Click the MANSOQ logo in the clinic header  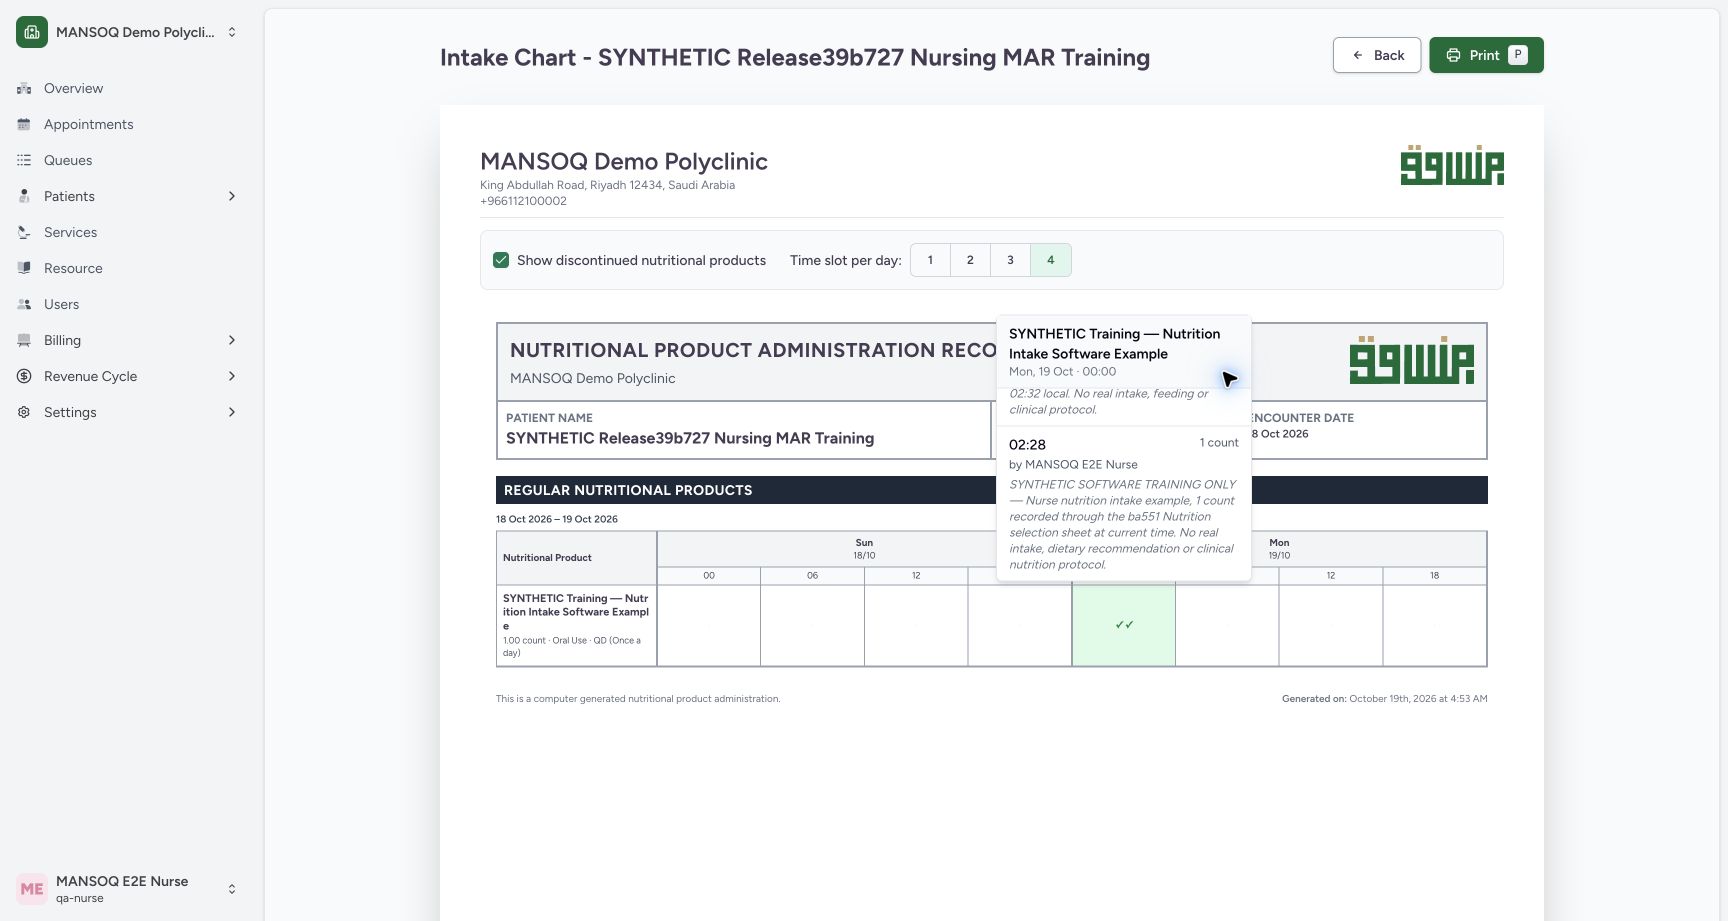click(x=1452, y=166)
